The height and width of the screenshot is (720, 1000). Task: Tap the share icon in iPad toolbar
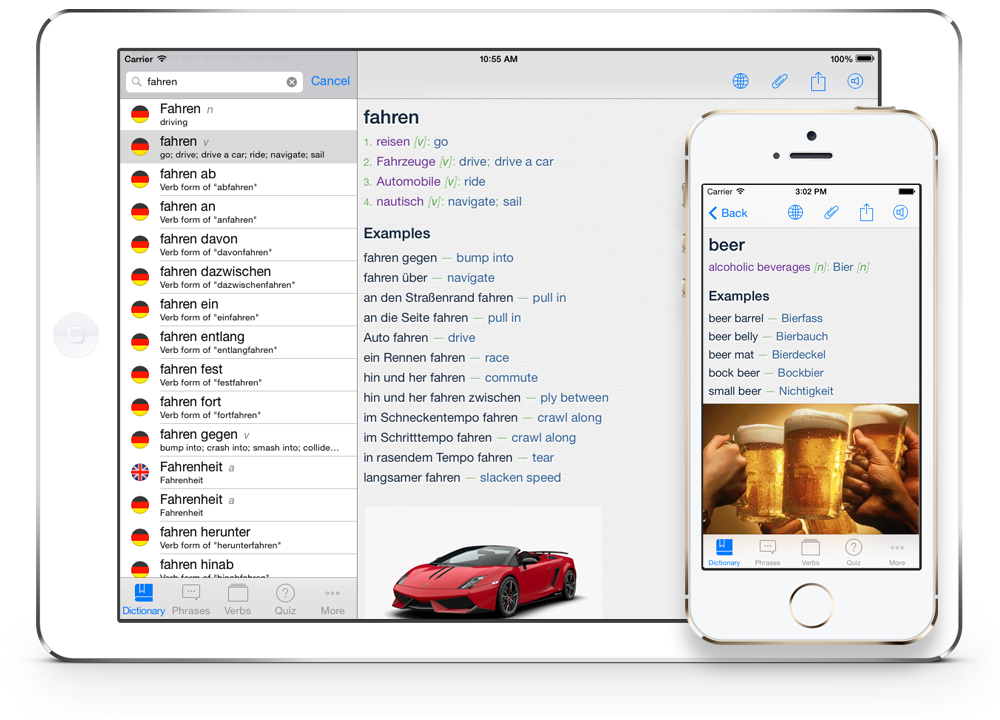(x=818, y=81)
